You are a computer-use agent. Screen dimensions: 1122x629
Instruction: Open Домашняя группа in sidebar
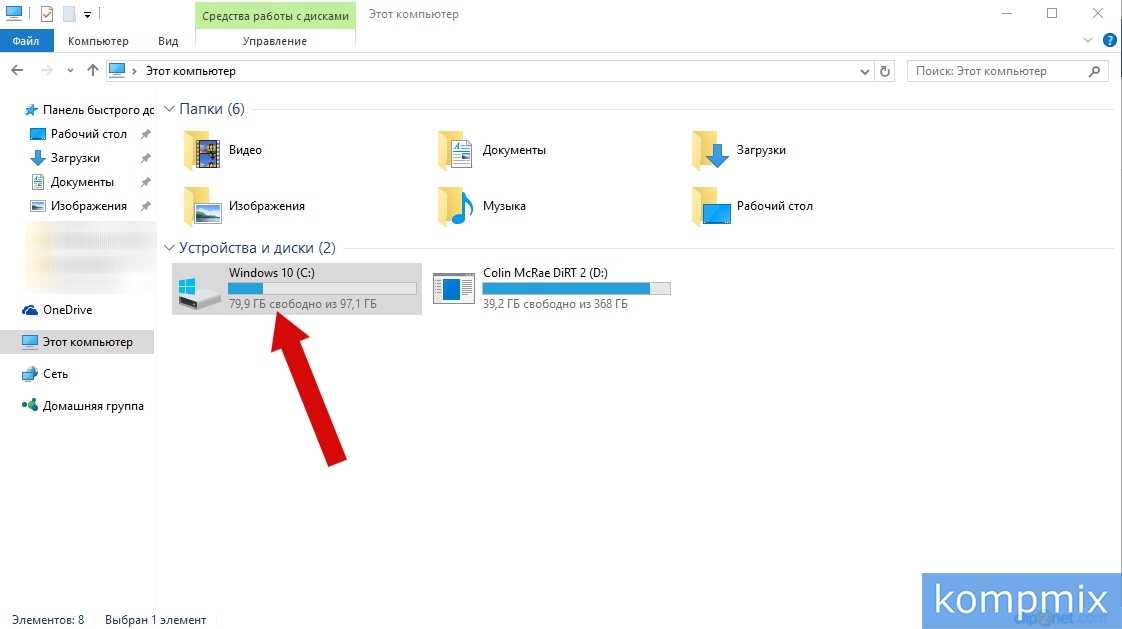(x=82, y=406)
